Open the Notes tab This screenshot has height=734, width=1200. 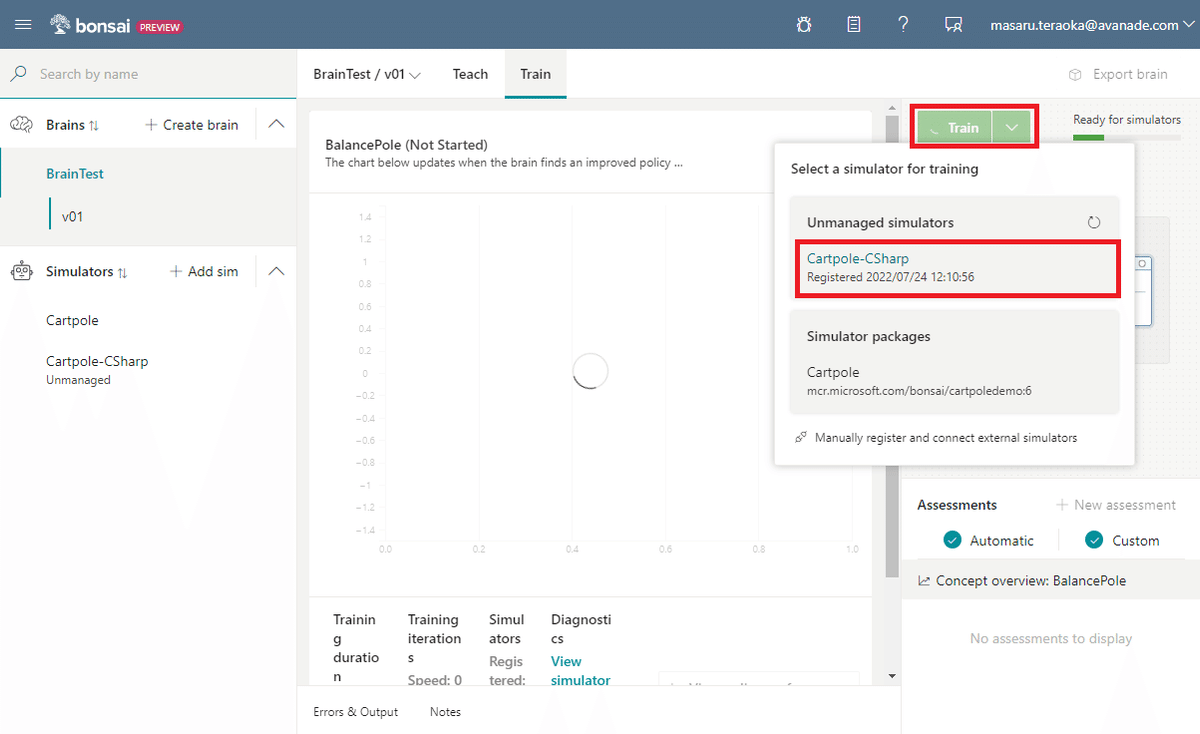click(445, 712)
